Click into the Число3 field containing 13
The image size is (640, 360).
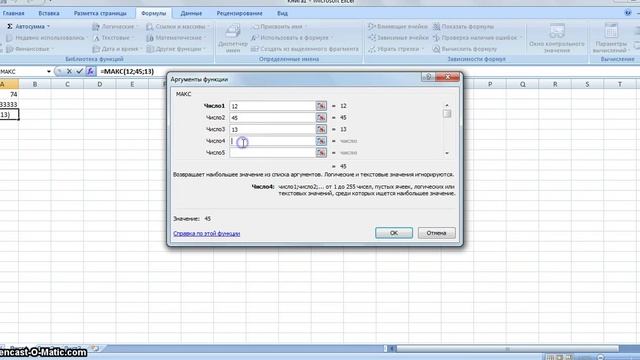point(272,129)
